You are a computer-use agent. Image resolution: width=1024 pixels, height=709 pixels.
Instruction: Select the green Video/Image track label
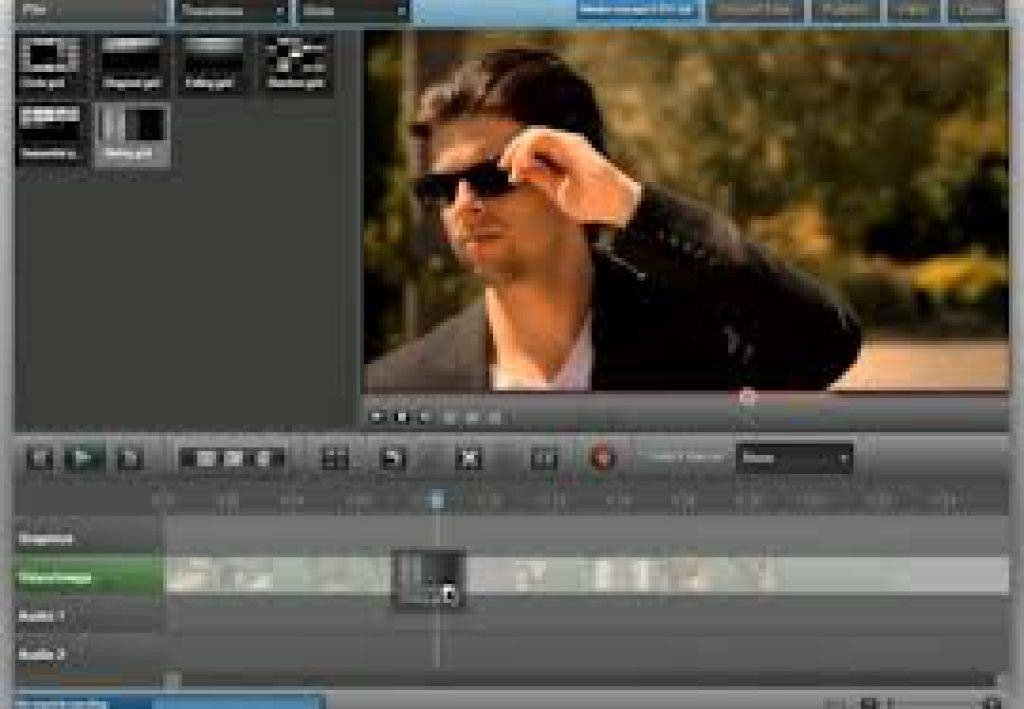tap(89, 577)
